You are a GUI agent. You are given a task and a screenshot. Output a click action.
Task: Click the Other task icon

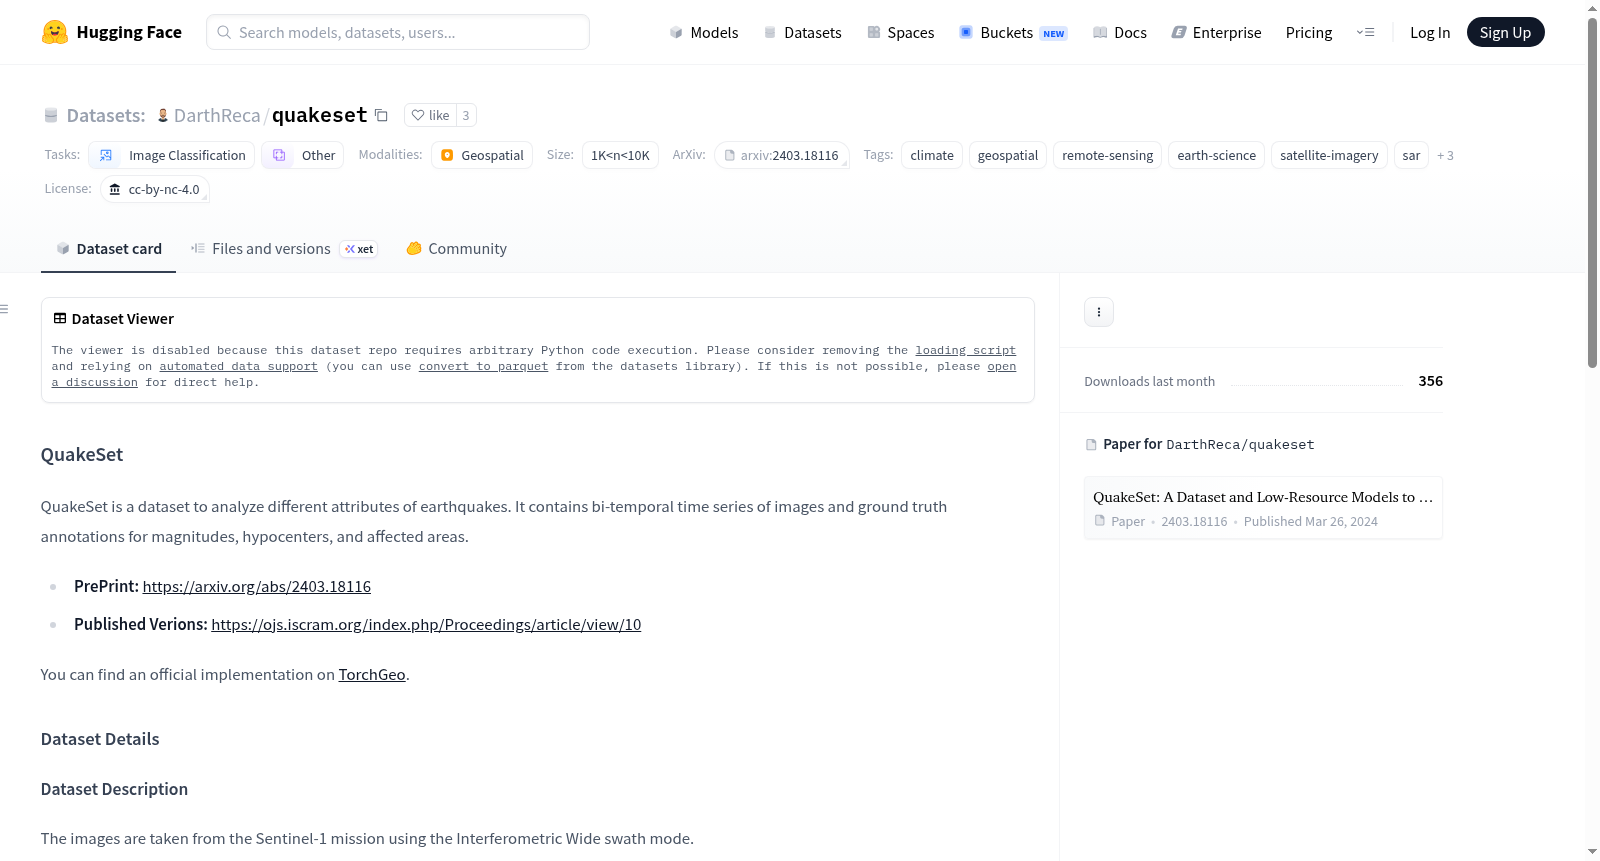(279, 155)
